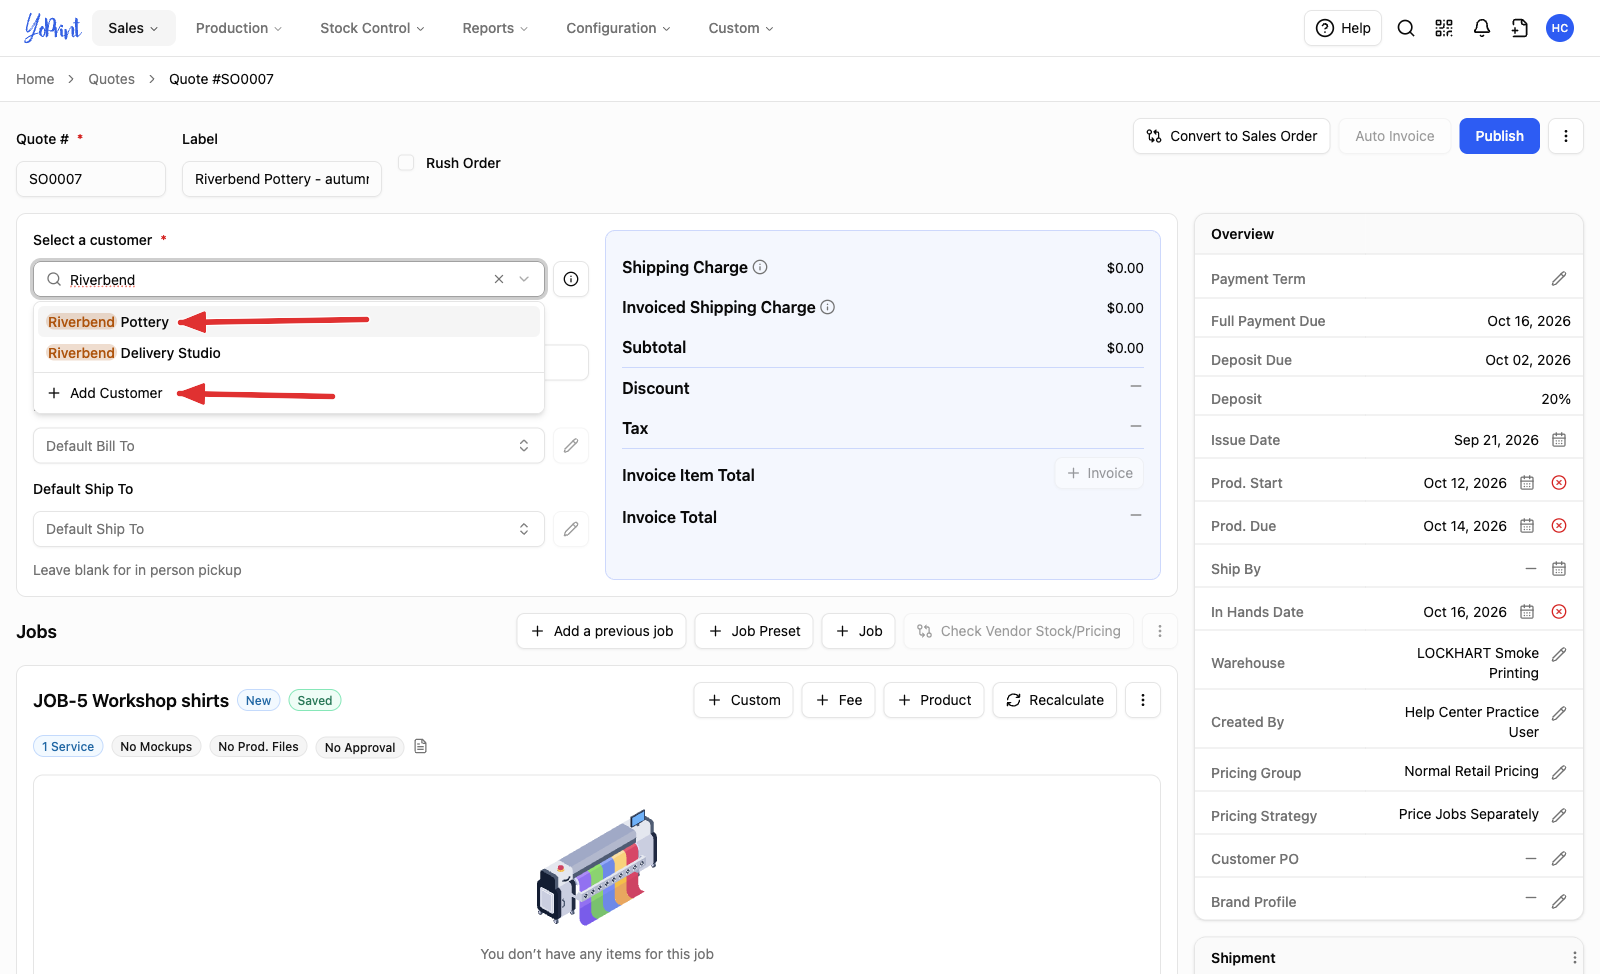Open the Prod. Start calendar picker
Screen dimensions: 1600x974
1527,483
